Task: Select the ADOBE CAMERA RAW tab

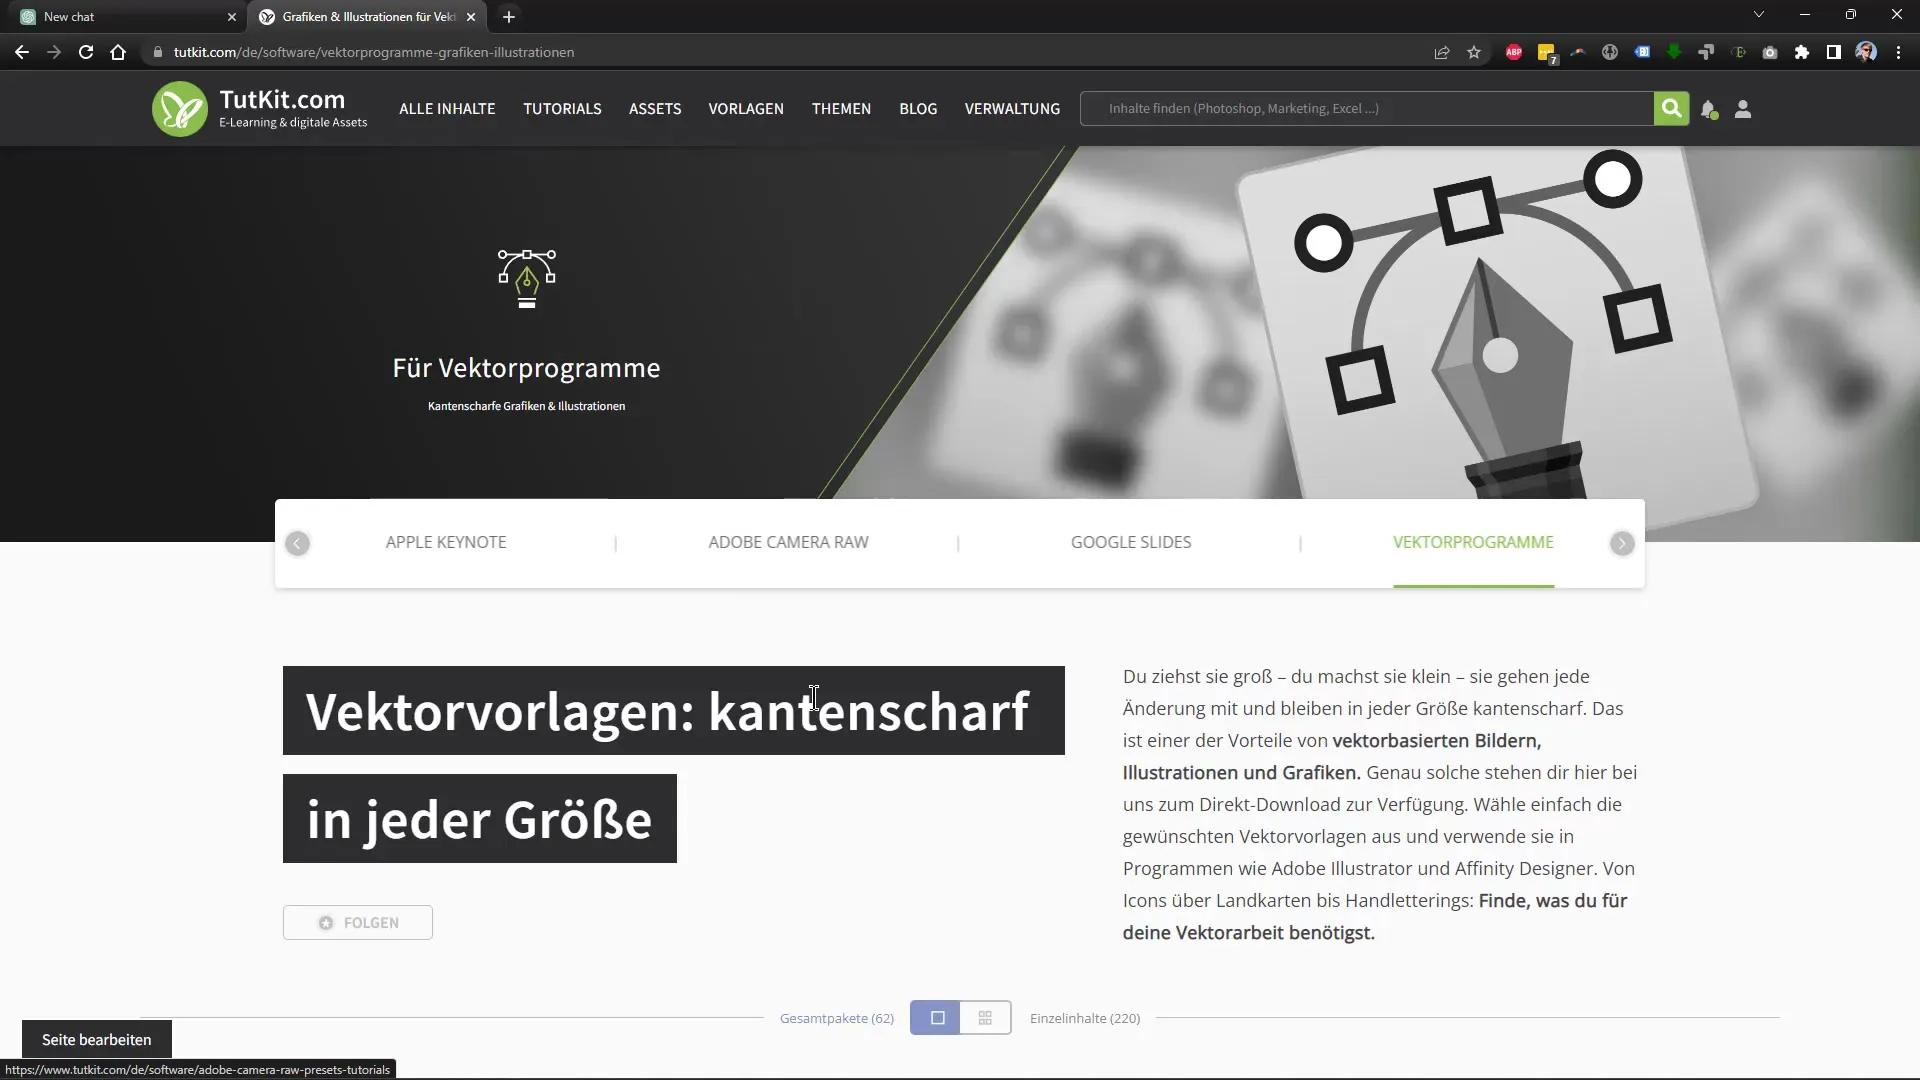Action: coord(787,542)
